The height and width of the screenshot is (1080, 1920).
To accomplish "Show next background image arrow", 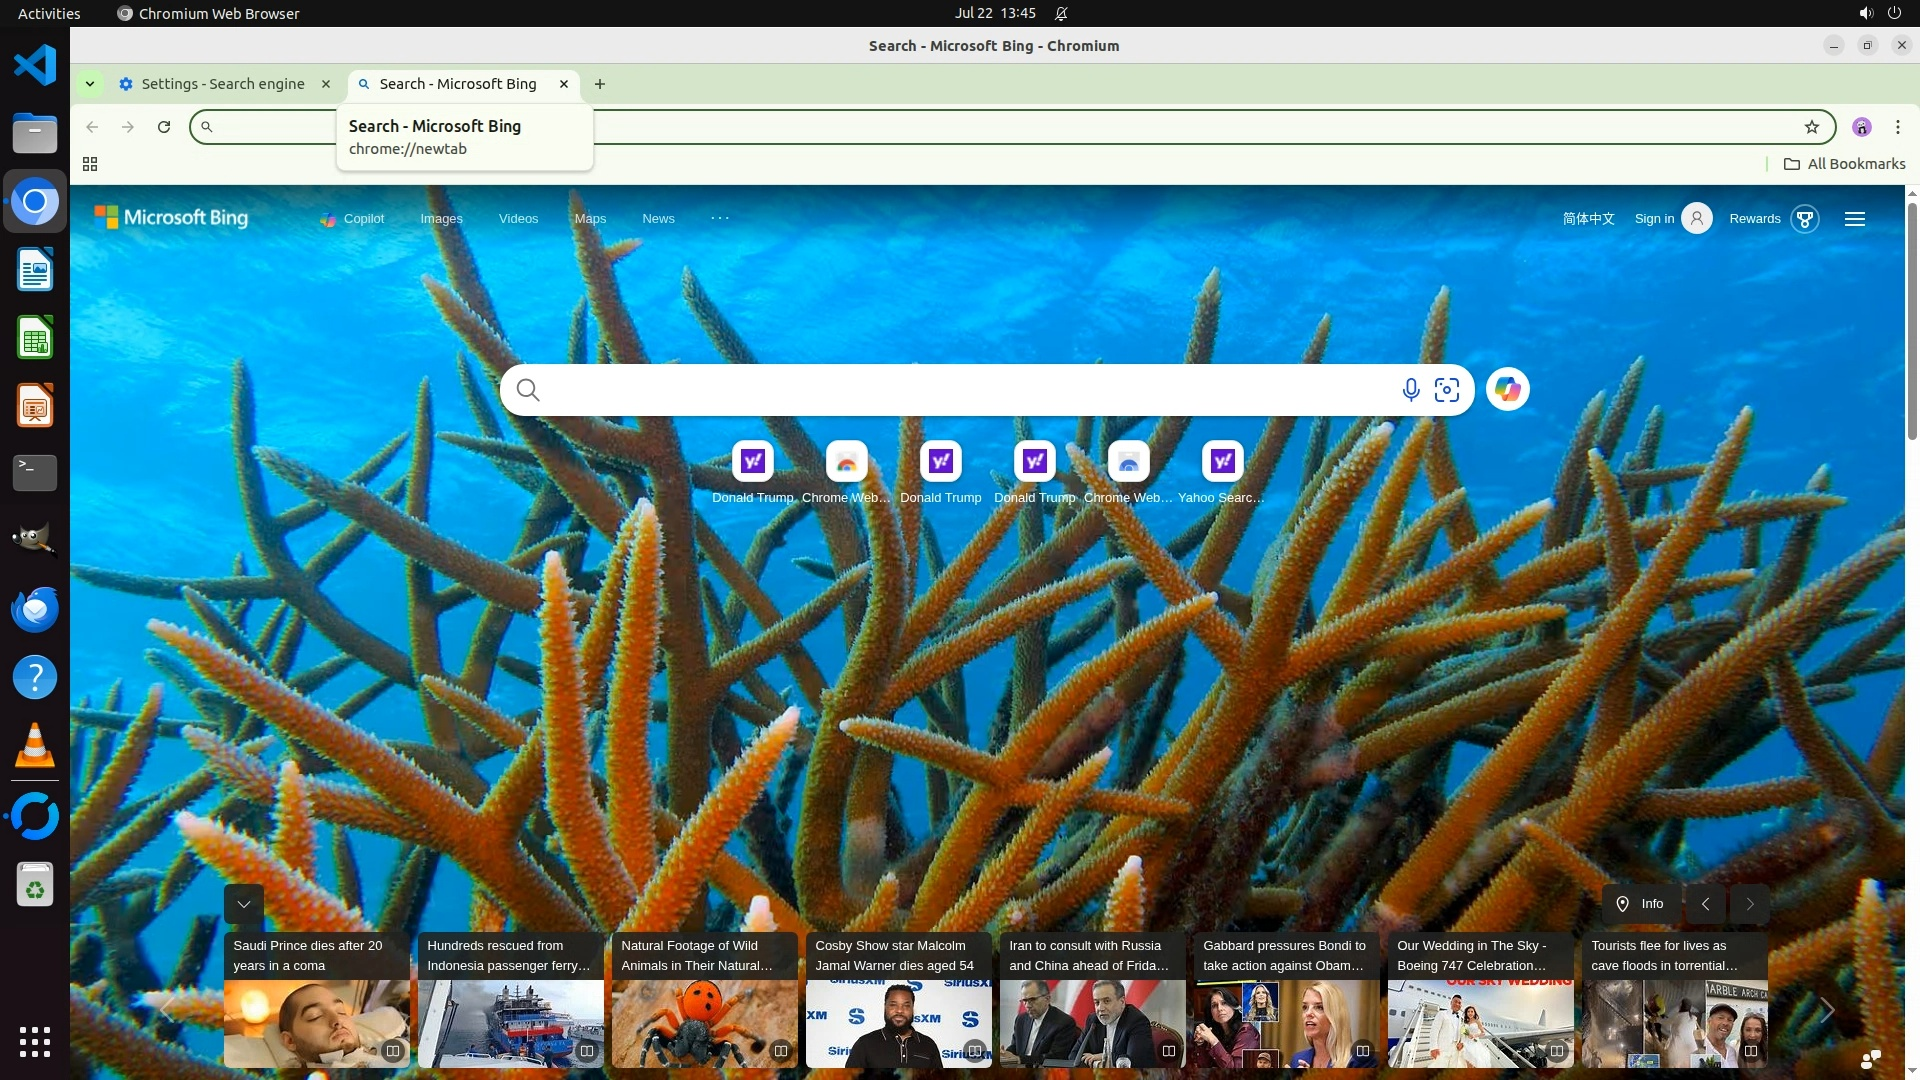I will pos(1749,904).
